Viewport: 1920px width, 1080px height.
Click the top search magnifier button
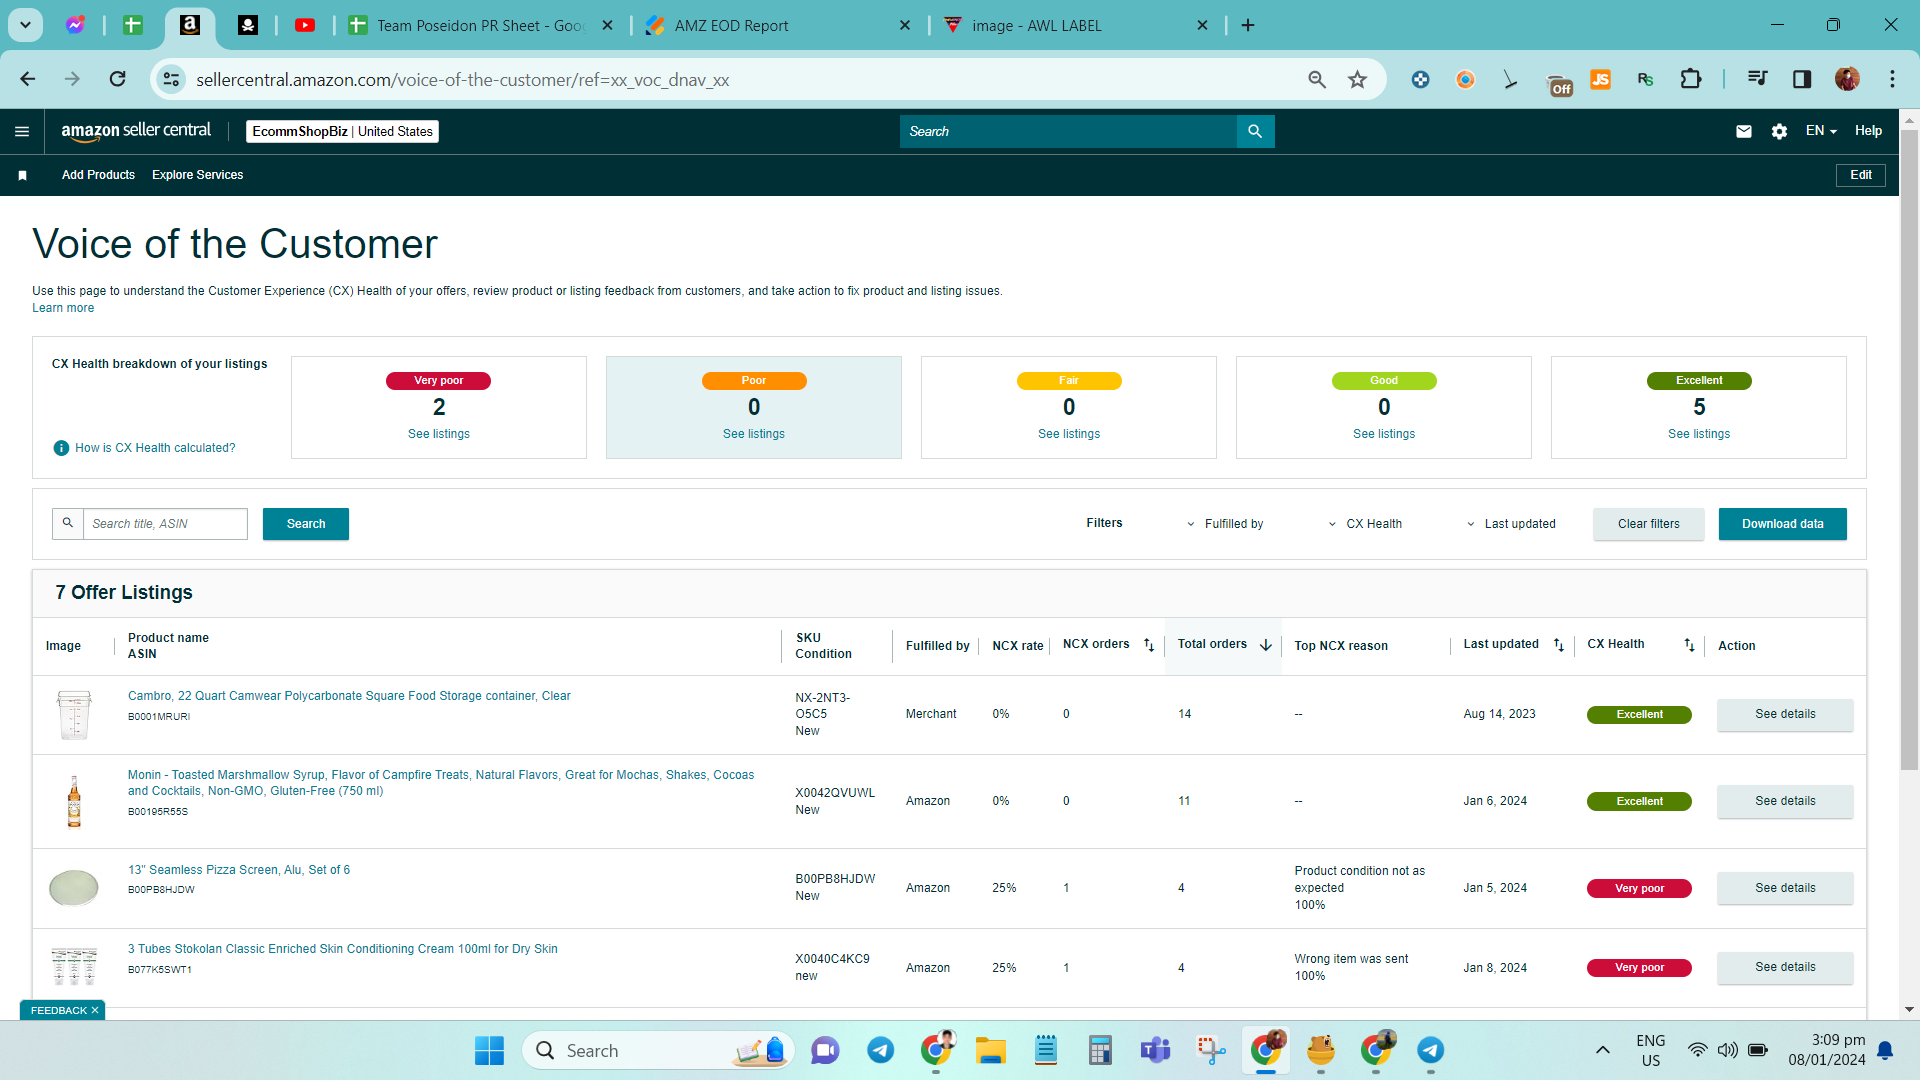1255,131
